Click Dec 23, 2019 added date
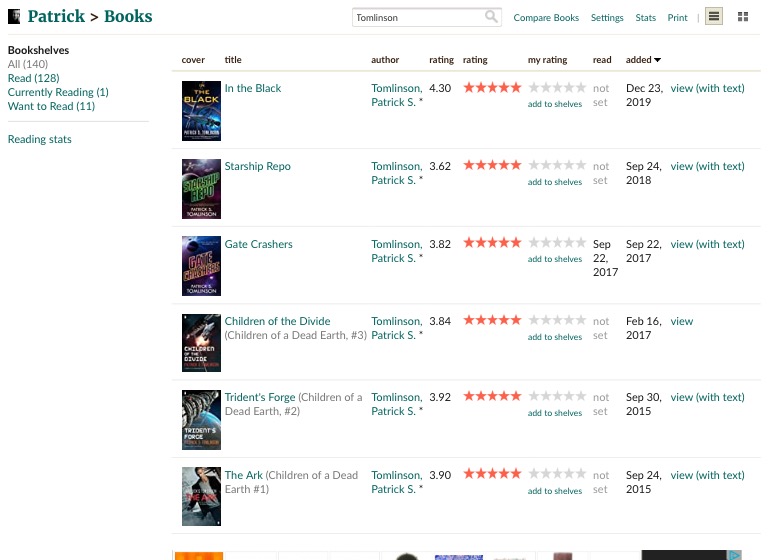 [644, 95]
